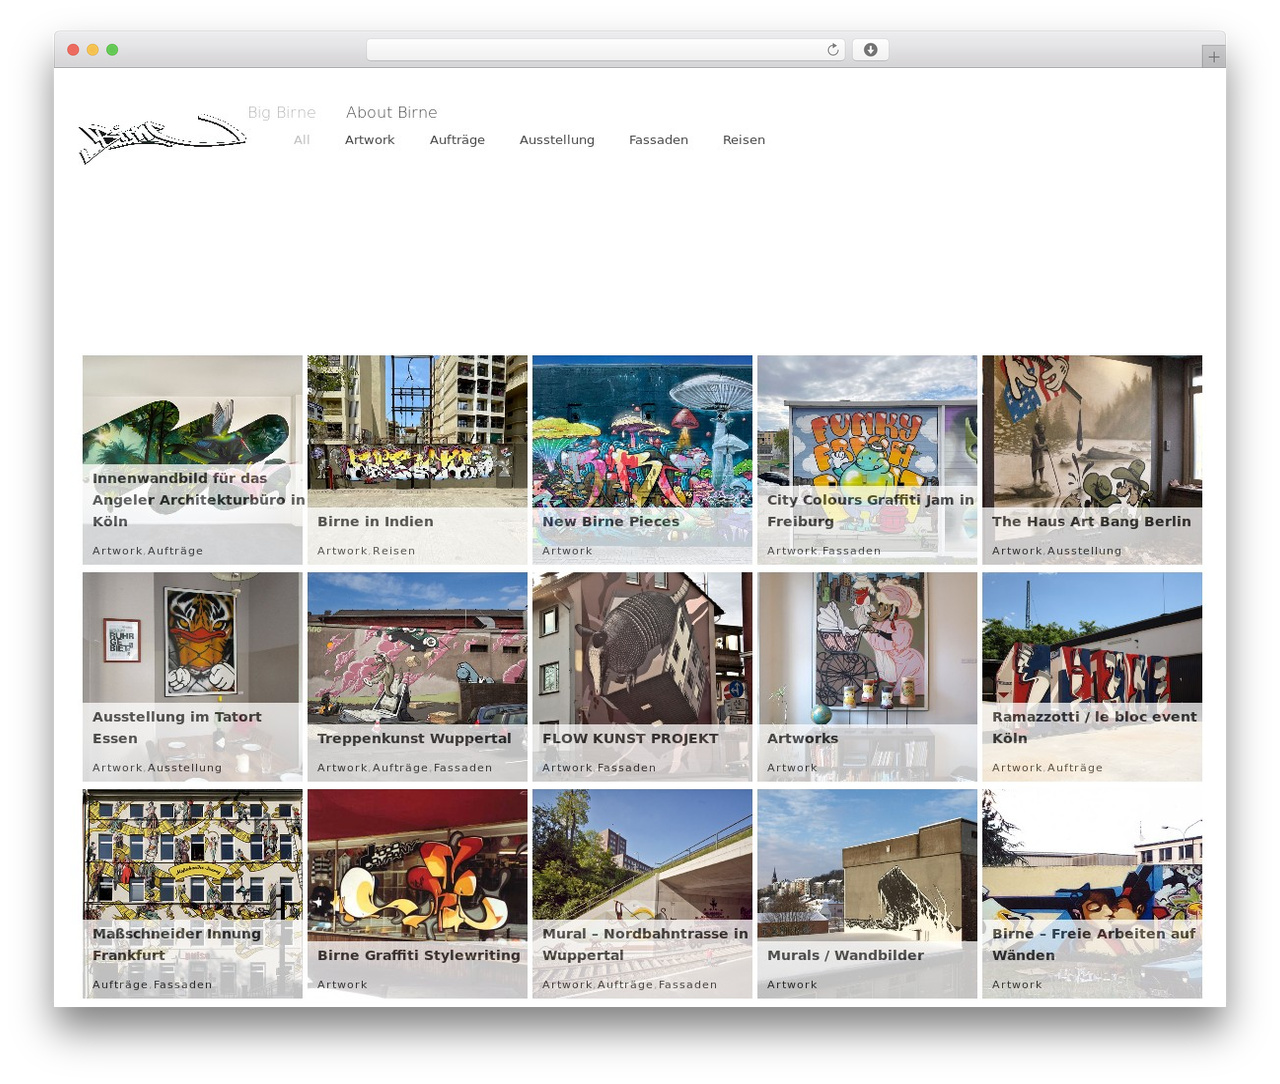Open Birne – Freie Arbeiten auf Wänden
Screen dimensions: 1280x1084
click(x=1092, y=894)
